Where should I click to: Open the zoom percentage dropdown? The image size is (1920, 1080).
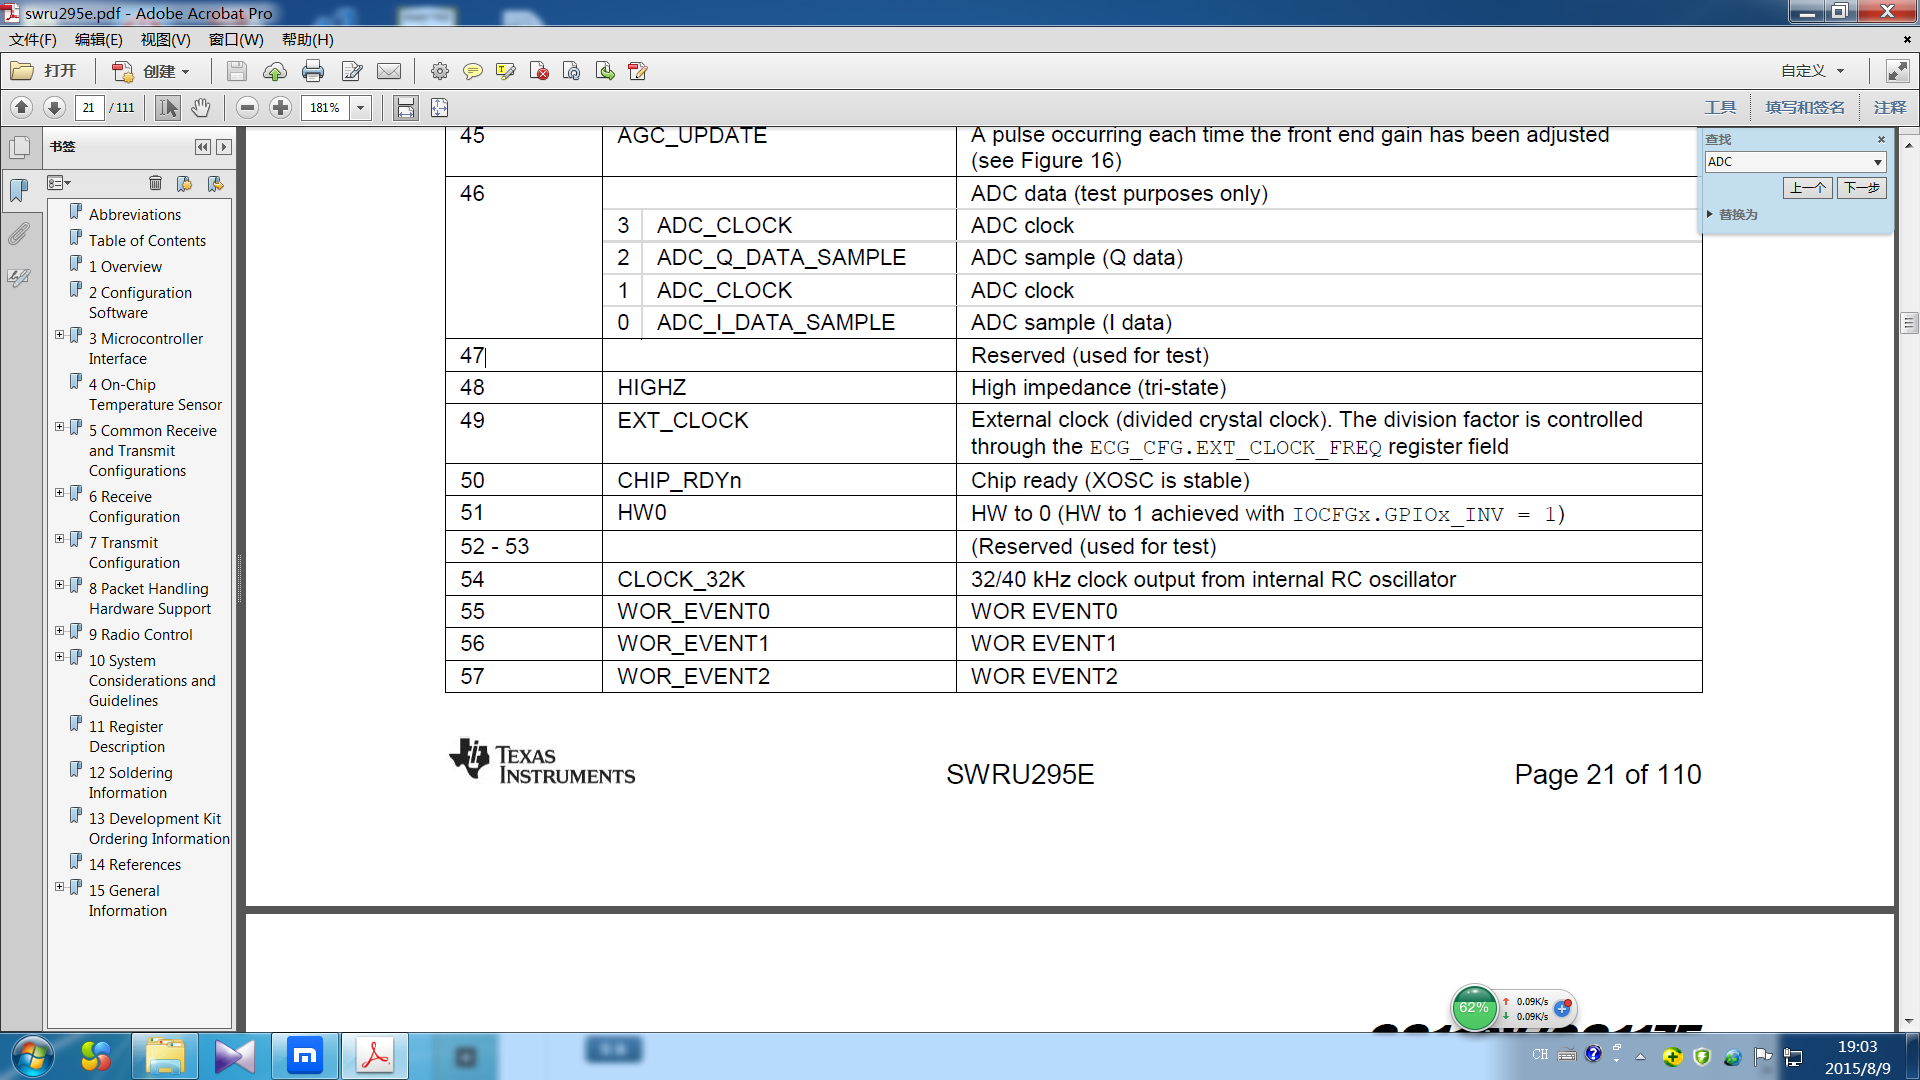(x=361, y=107)
